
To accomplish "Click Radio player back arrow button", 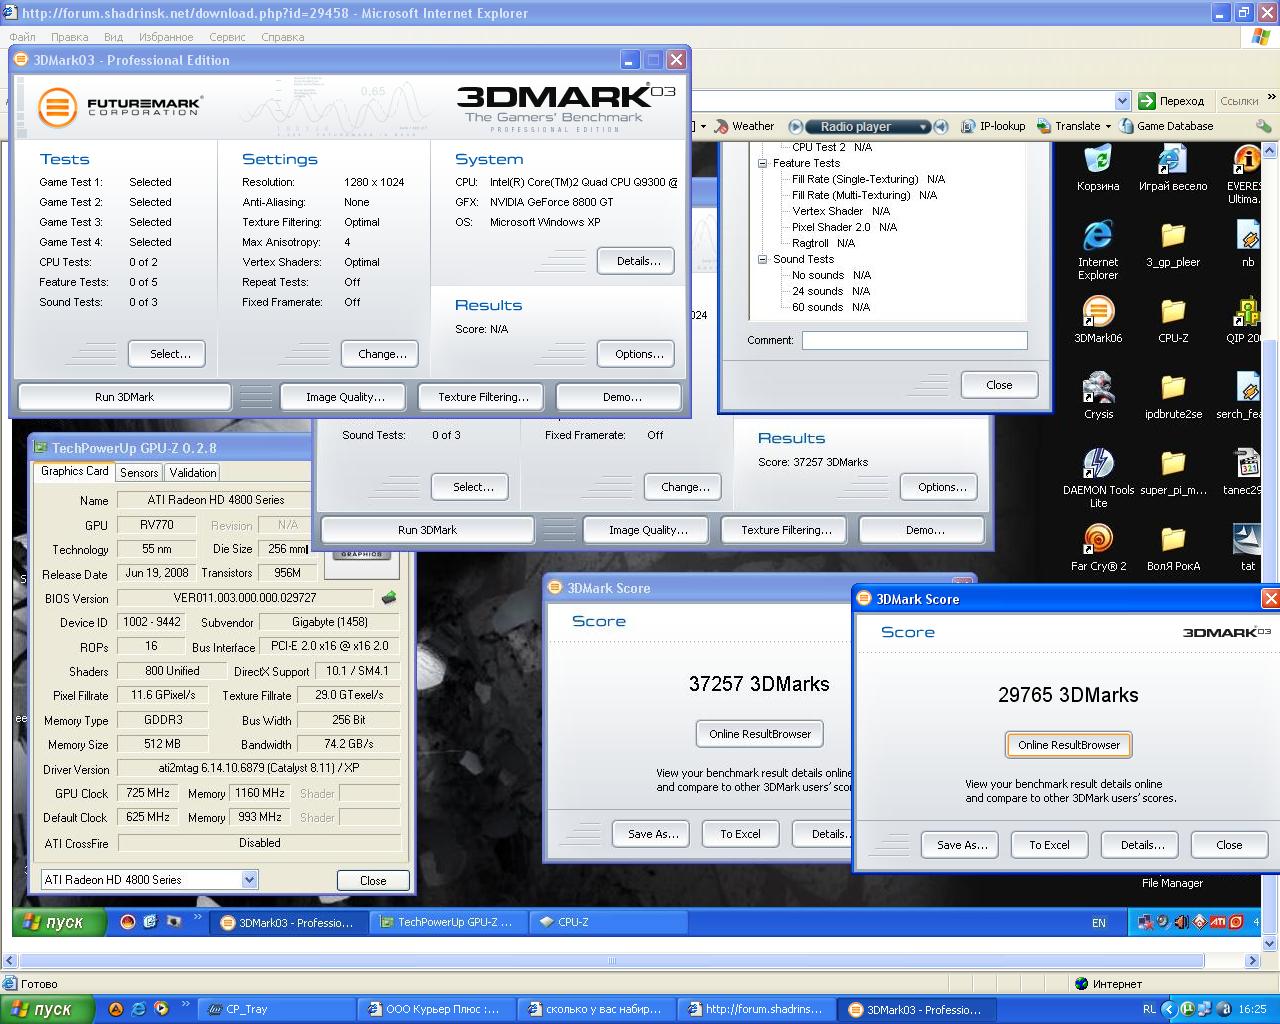I will (x=941, y=127).
